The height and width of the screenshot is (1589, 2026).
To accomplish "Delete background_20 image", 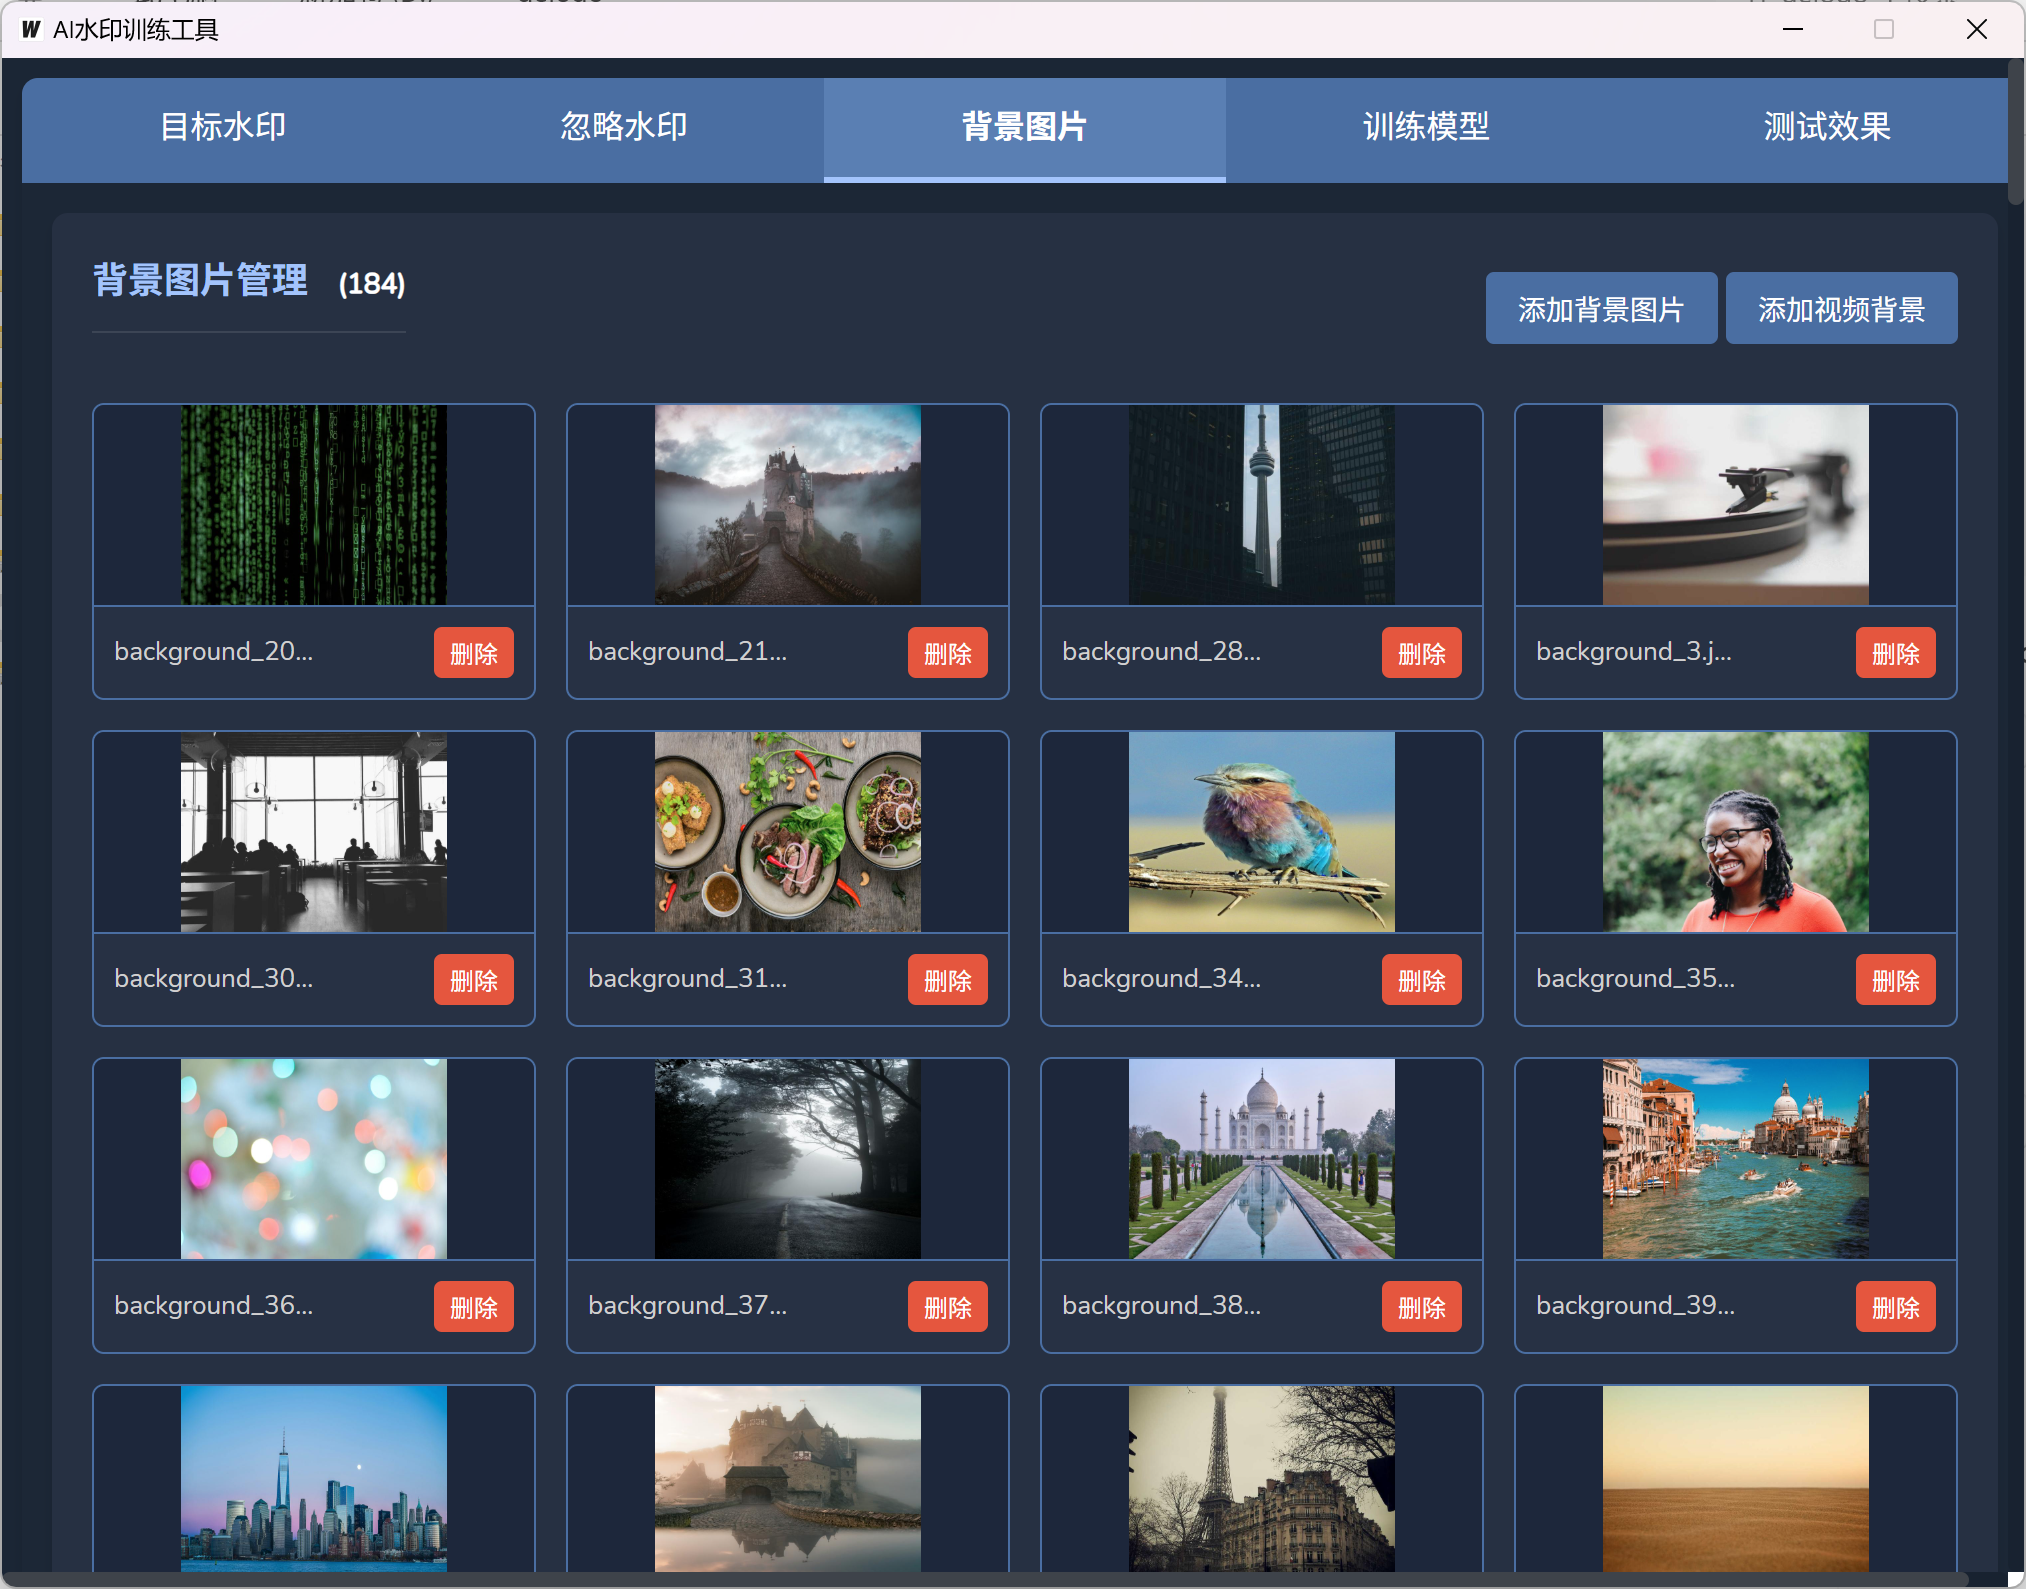I will pyautogui.click(x=474, y=653).
